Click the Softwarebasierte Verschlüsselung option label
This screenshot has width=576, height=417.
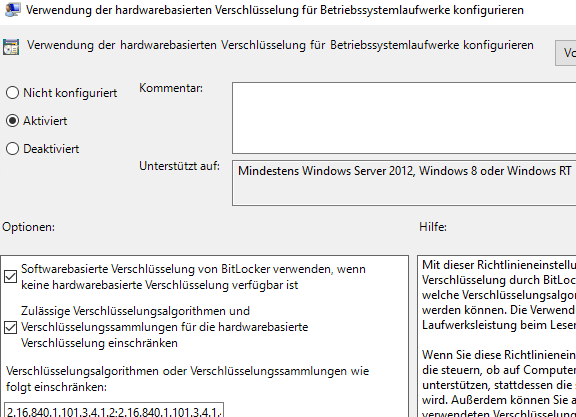tap(193, 277)
